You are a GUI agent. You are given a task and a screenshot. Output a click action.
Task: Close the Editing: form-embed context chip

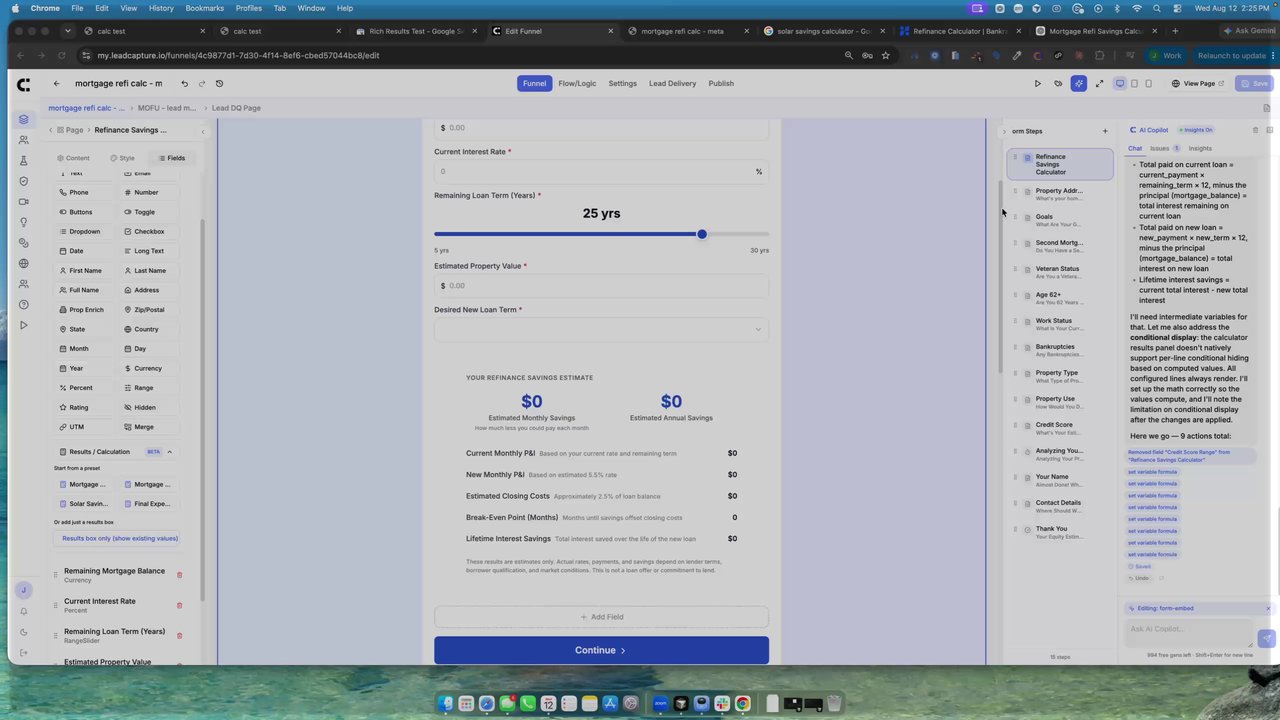click(1268, 608)
